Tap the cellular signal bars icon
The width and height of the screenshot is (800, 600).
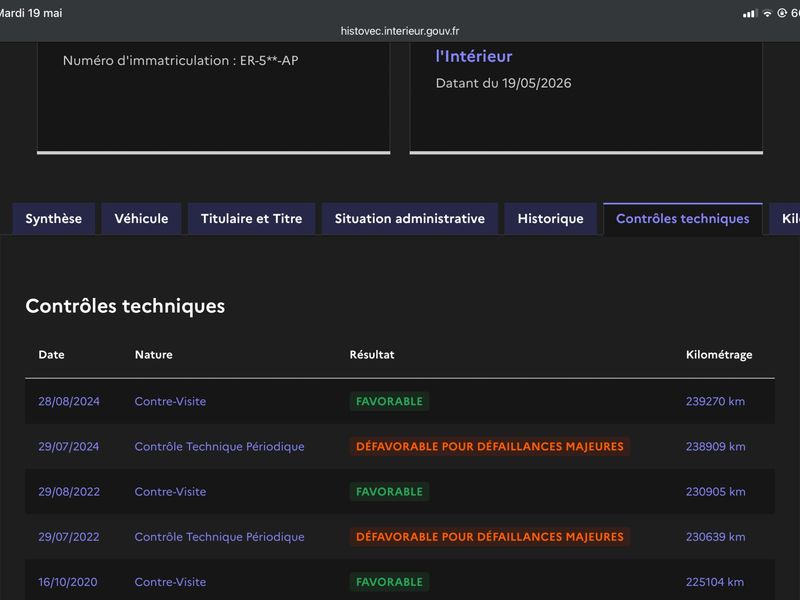750,14
